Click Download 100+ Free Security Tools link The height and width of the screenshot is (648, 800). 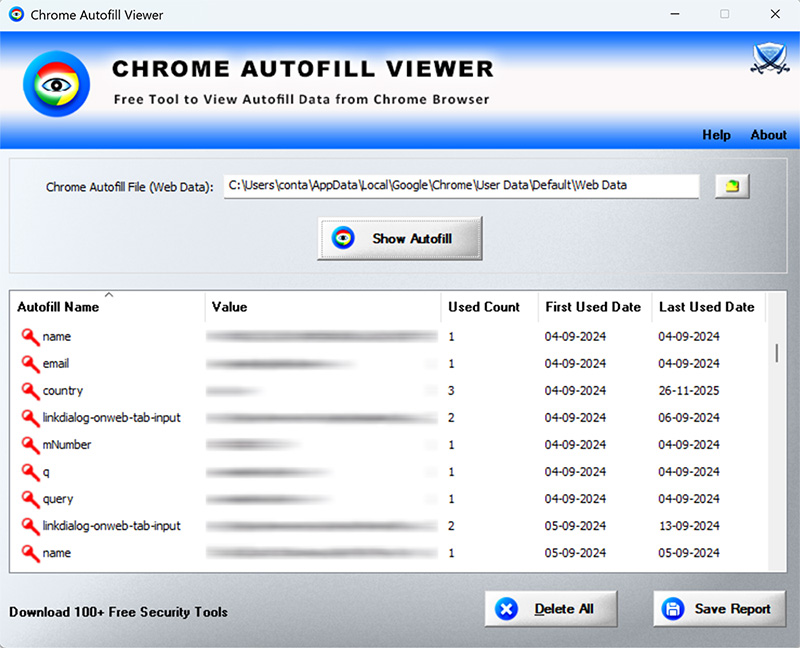tap(118, 612)
